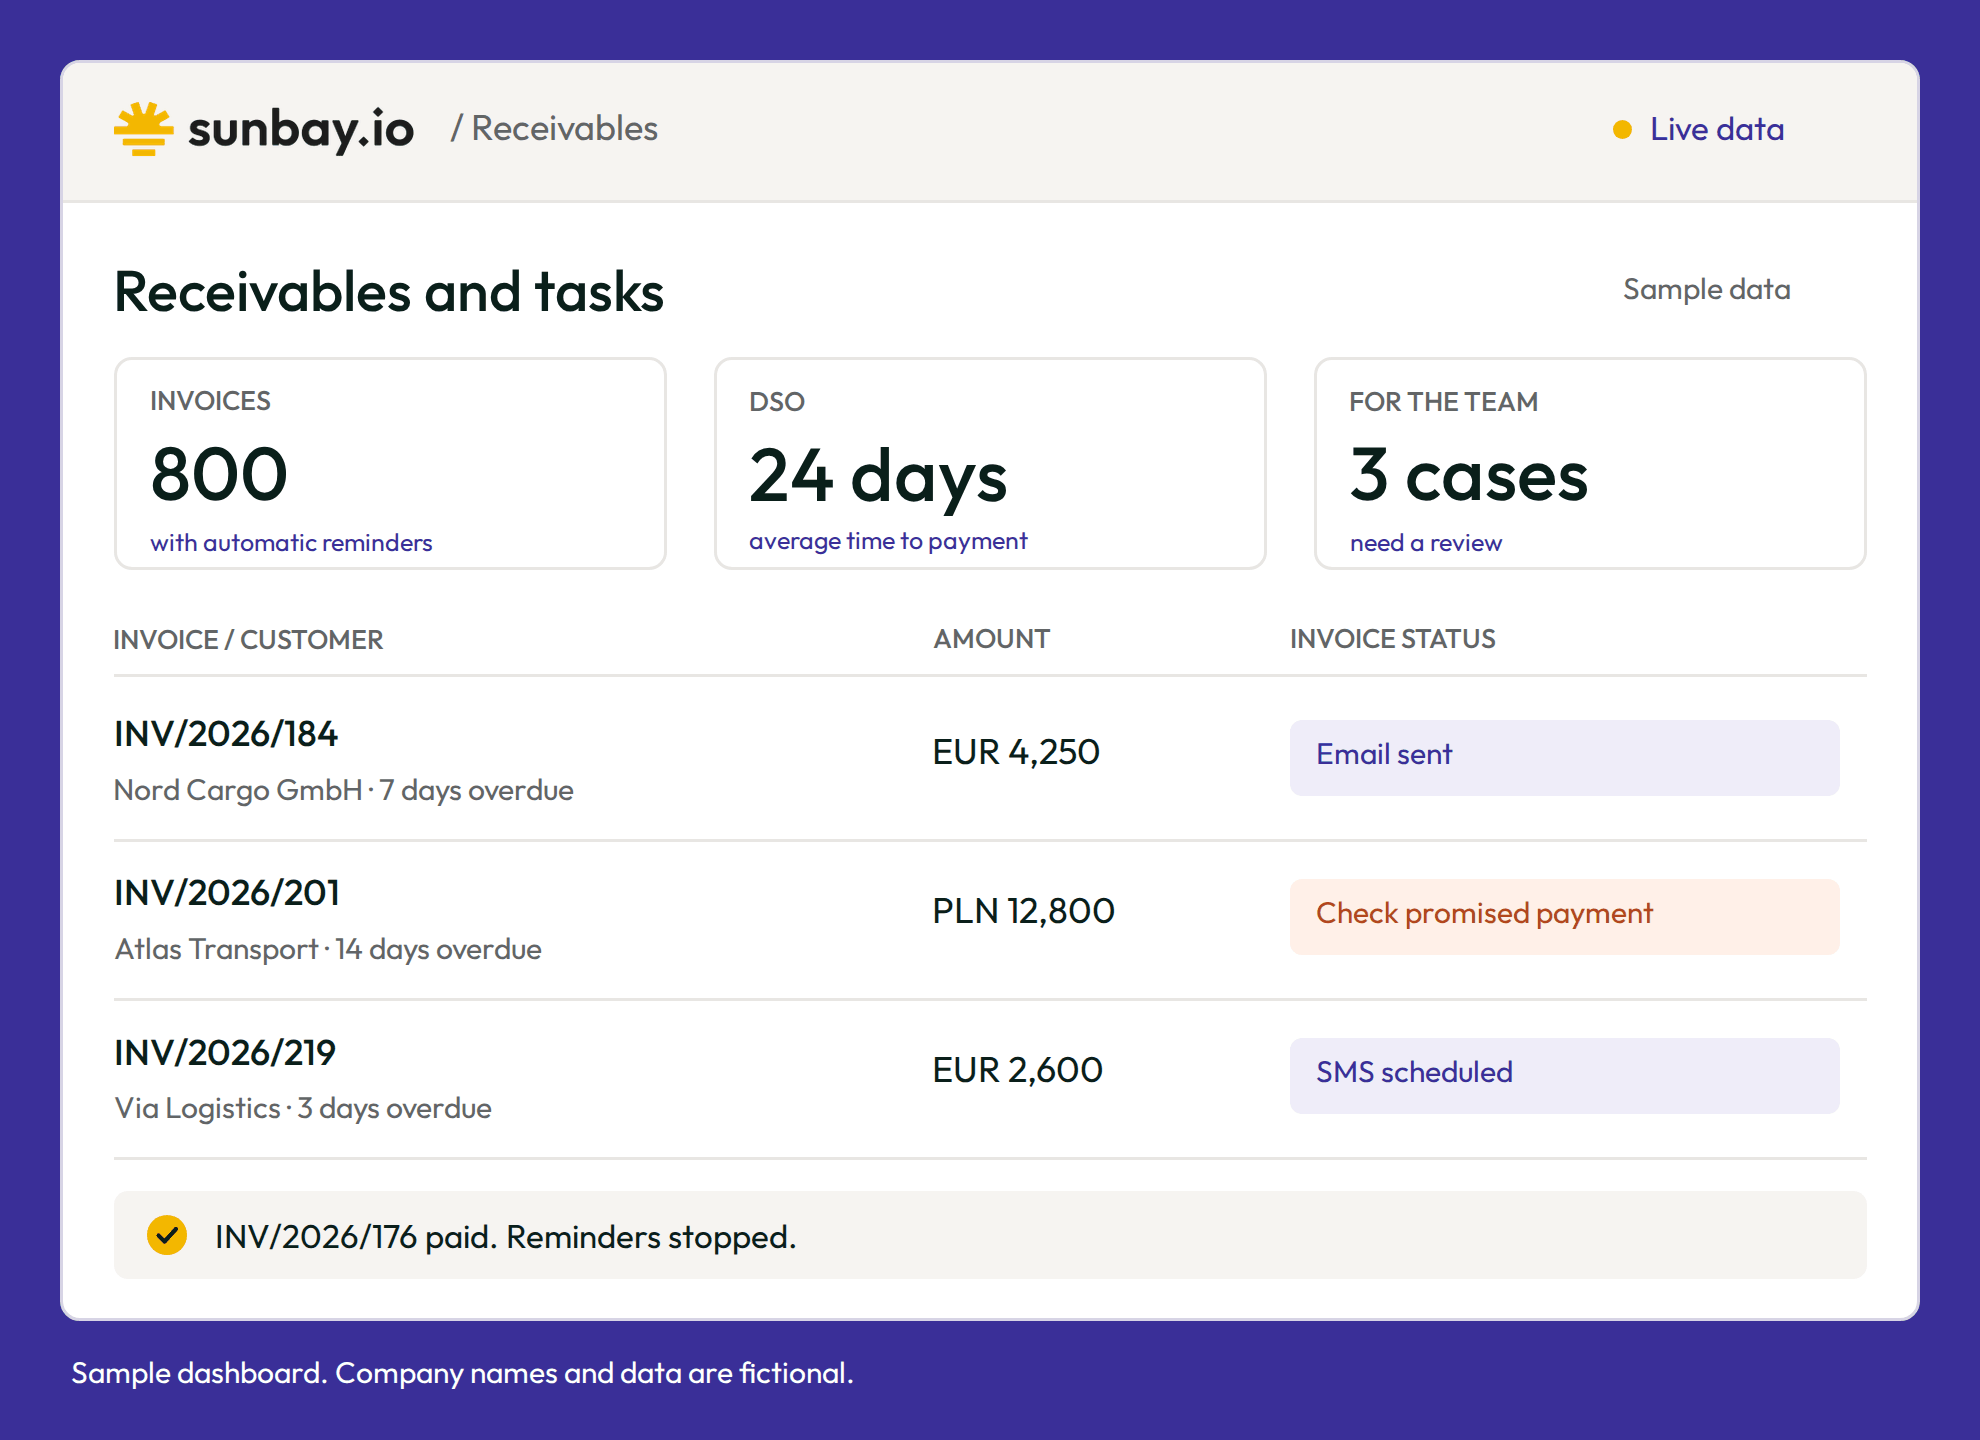The height and width of the screenshot is (1440, 1980).
Task: Select the DSO 24 days card
Action: point(990,463)
